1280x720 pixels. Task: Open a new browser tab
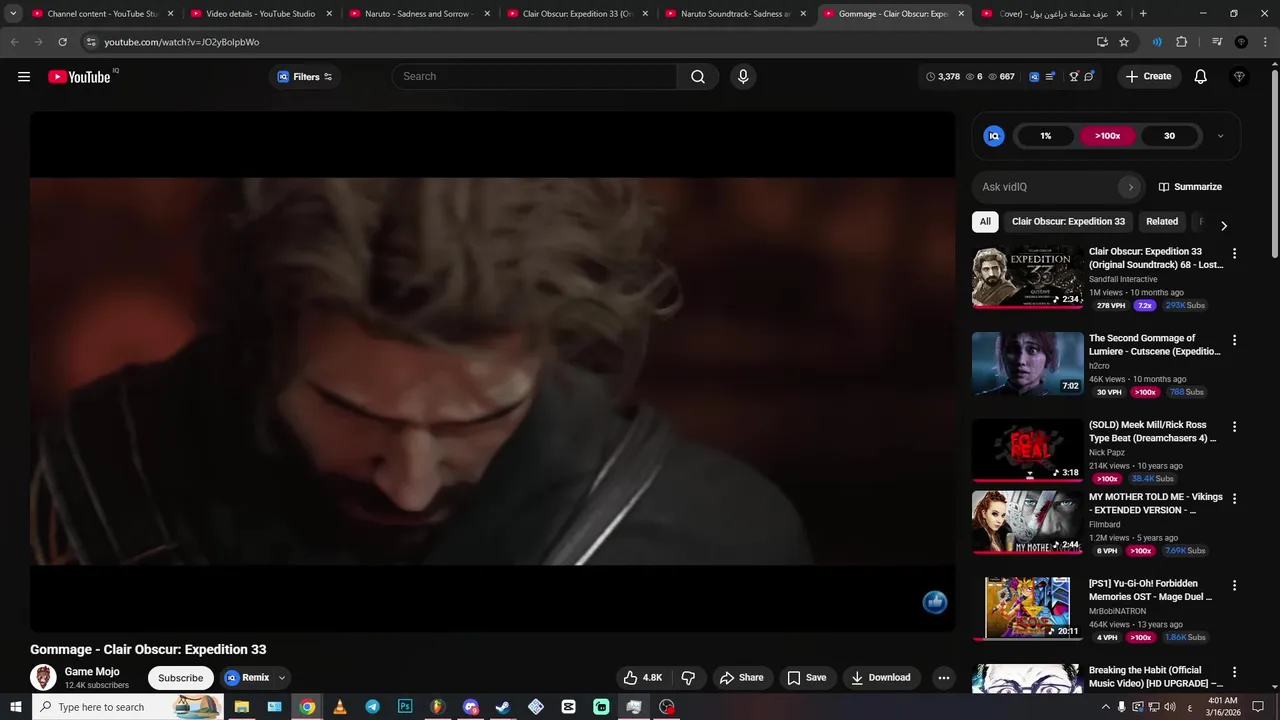point(1143,14)
